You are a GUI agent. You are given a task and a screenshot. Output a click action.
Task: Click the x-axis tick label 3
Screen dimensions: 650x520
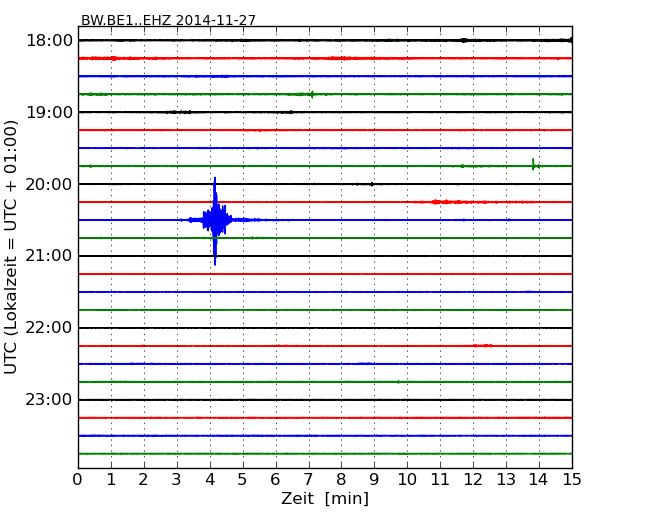coord(177,480)
